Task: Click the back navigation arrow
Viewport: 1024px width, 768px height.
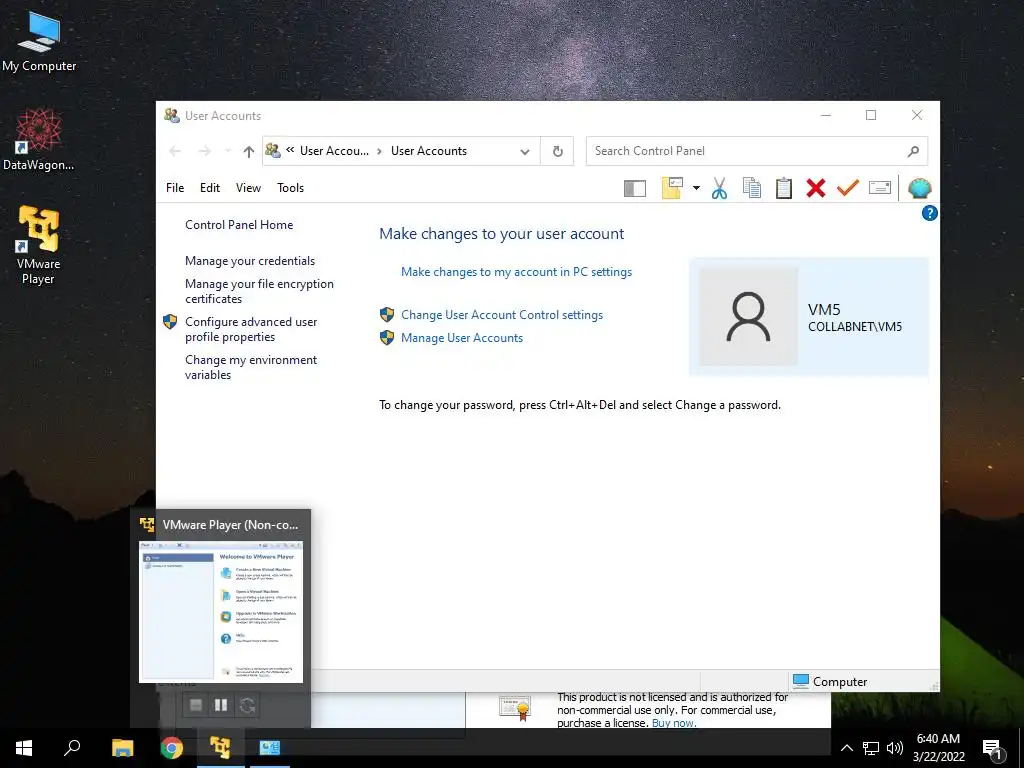Action: click(x=175, y=152)
